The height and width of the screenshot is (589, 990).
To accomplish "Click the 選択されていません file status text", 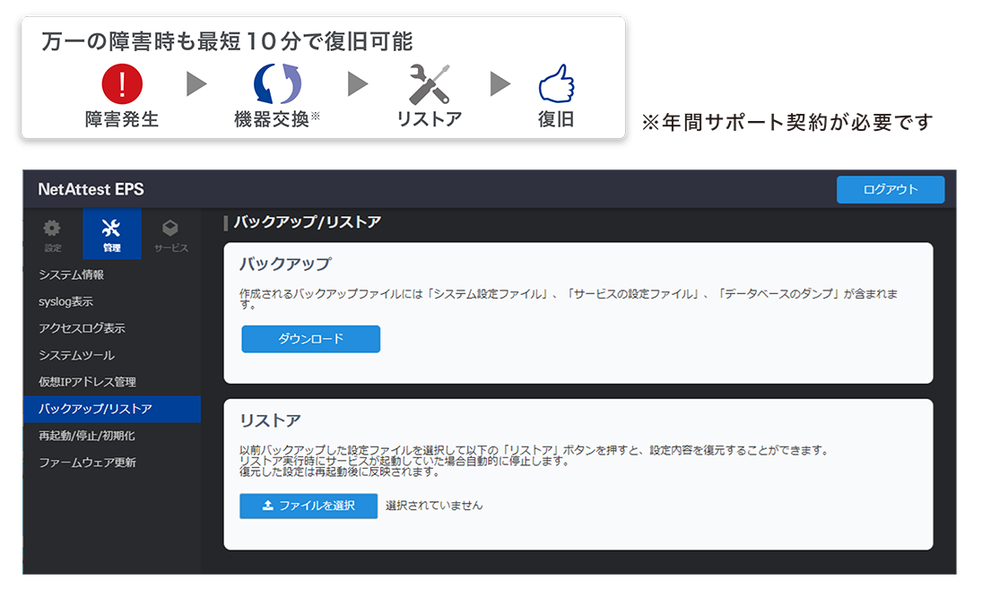I will [x=434, y=506].
